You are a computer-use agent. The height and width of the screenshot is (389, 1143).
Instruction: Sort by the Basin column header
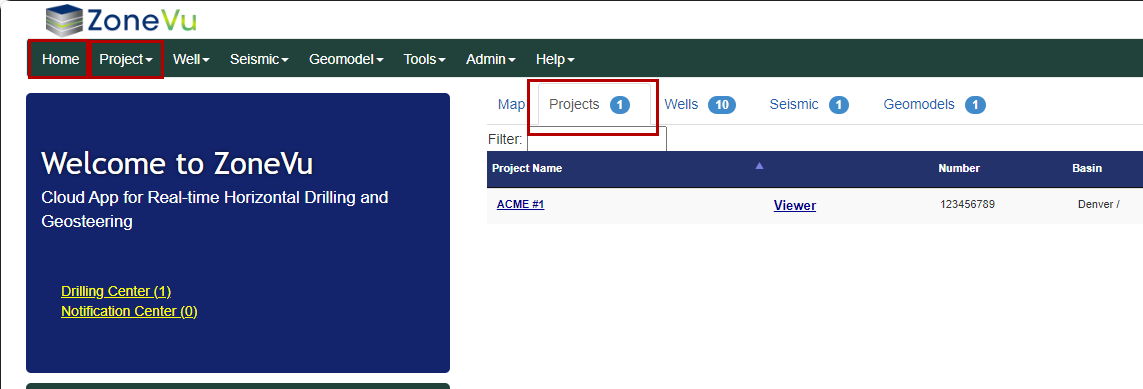click(1087, 168)
